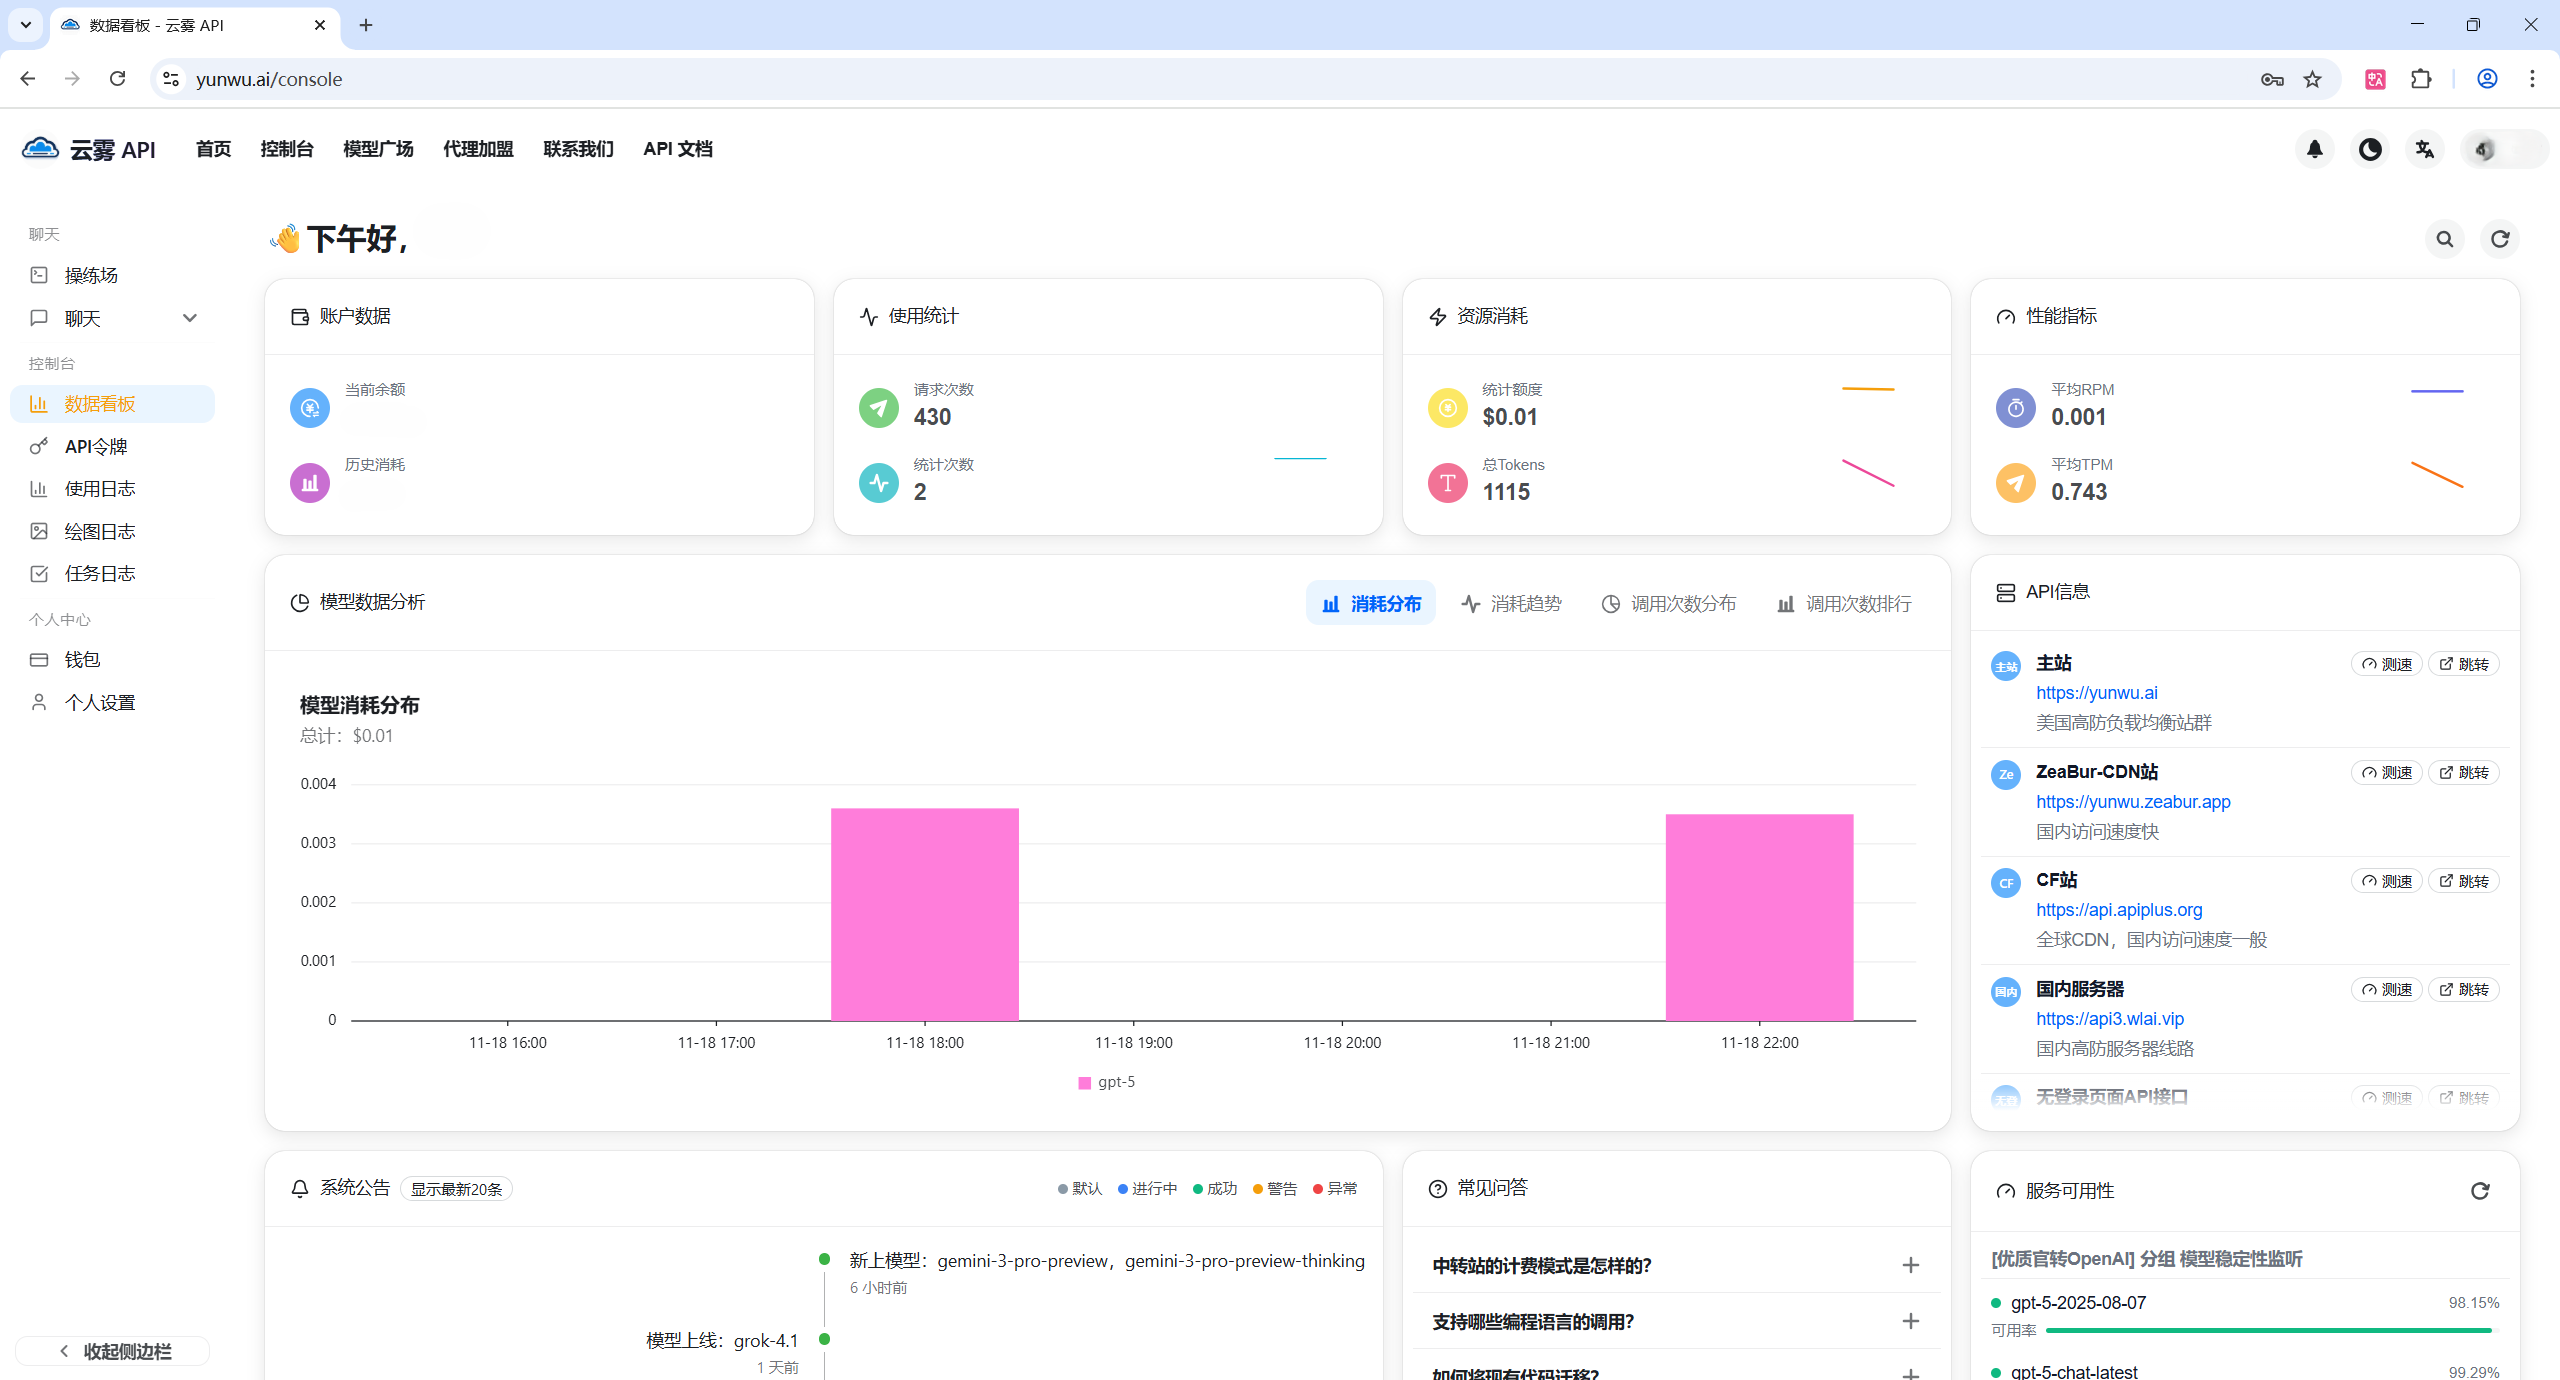Open the https://yunwu.ai link
The image size is (2560, 1380).
tap(2096, 692)
